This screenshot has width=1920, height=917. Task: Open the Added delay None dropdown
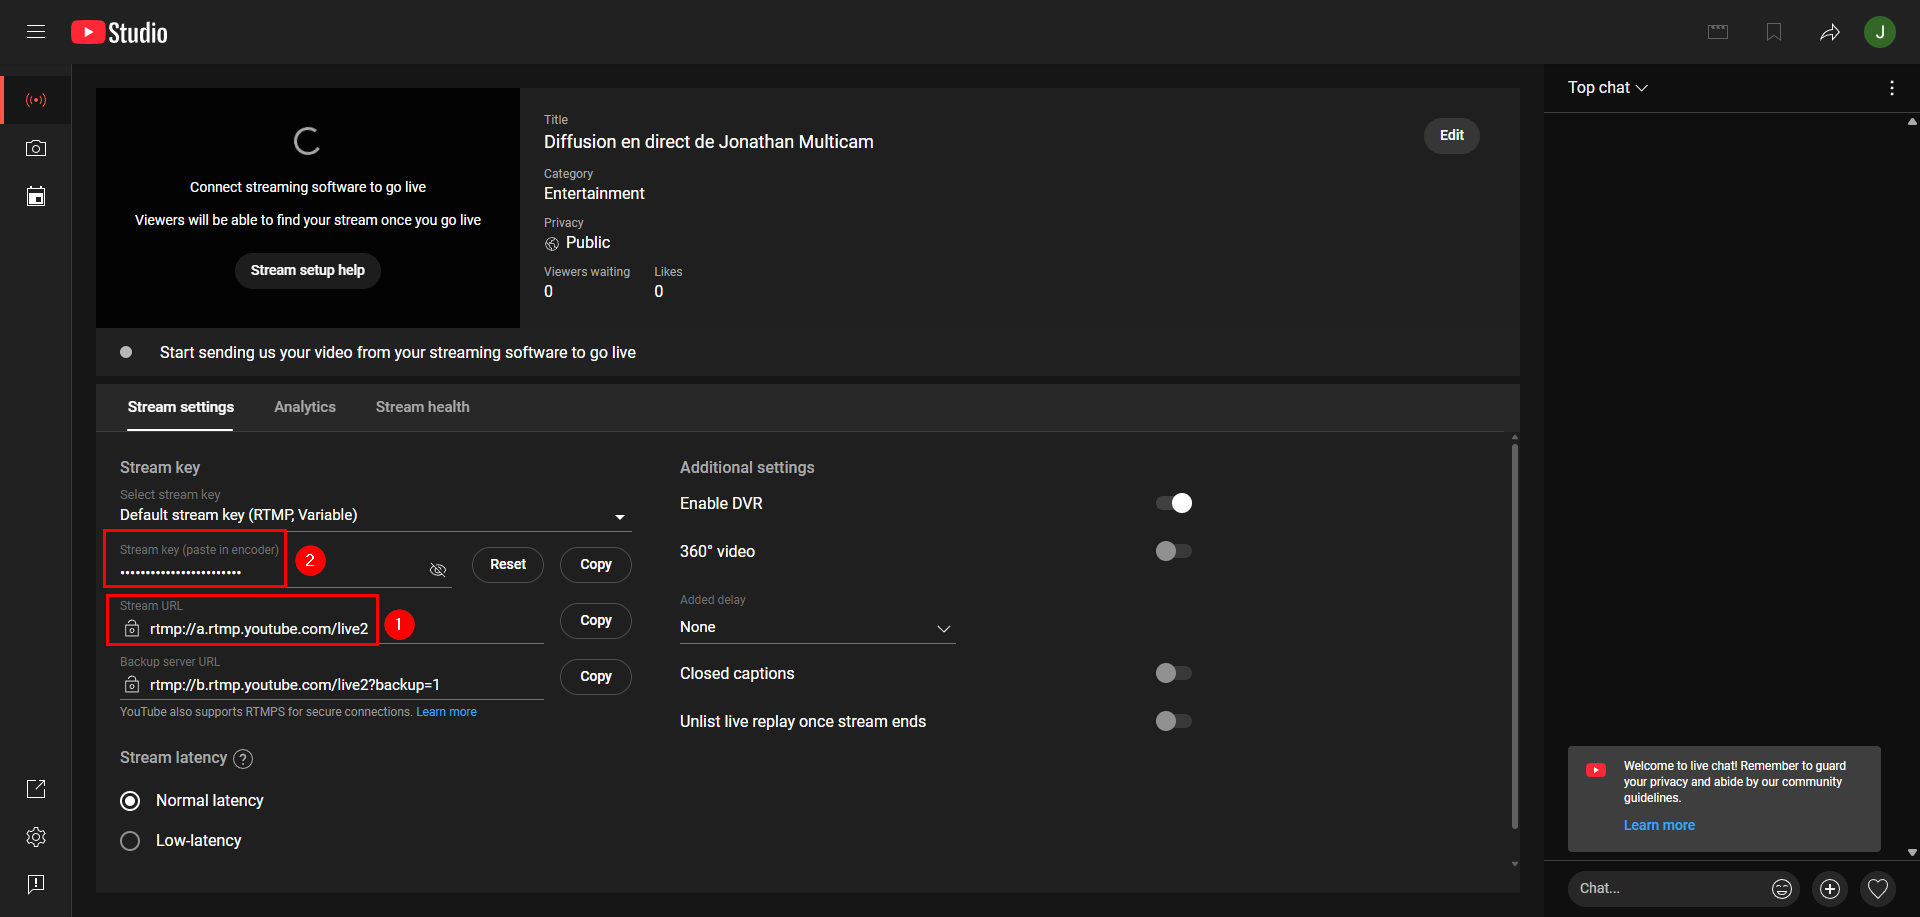coord(817,627)
